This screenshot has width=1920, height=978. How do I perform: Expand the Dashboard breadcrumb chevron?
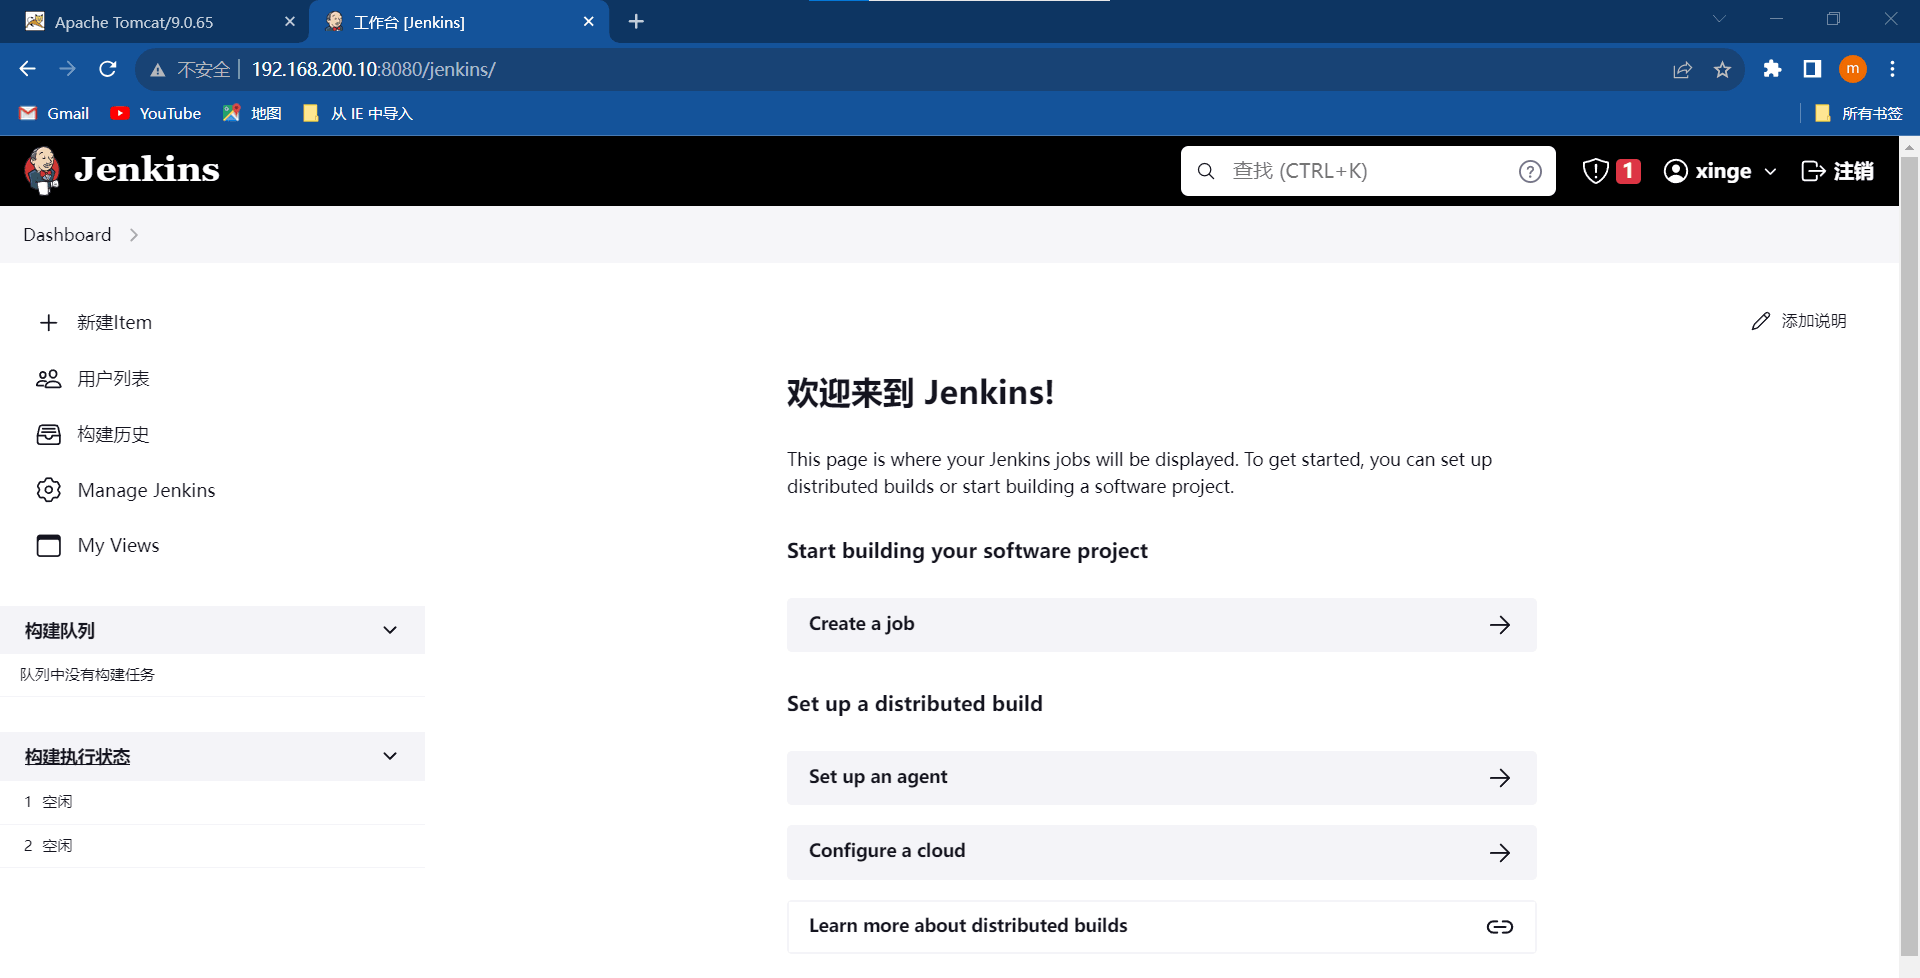pyautogui.click(x=134, y=235)
